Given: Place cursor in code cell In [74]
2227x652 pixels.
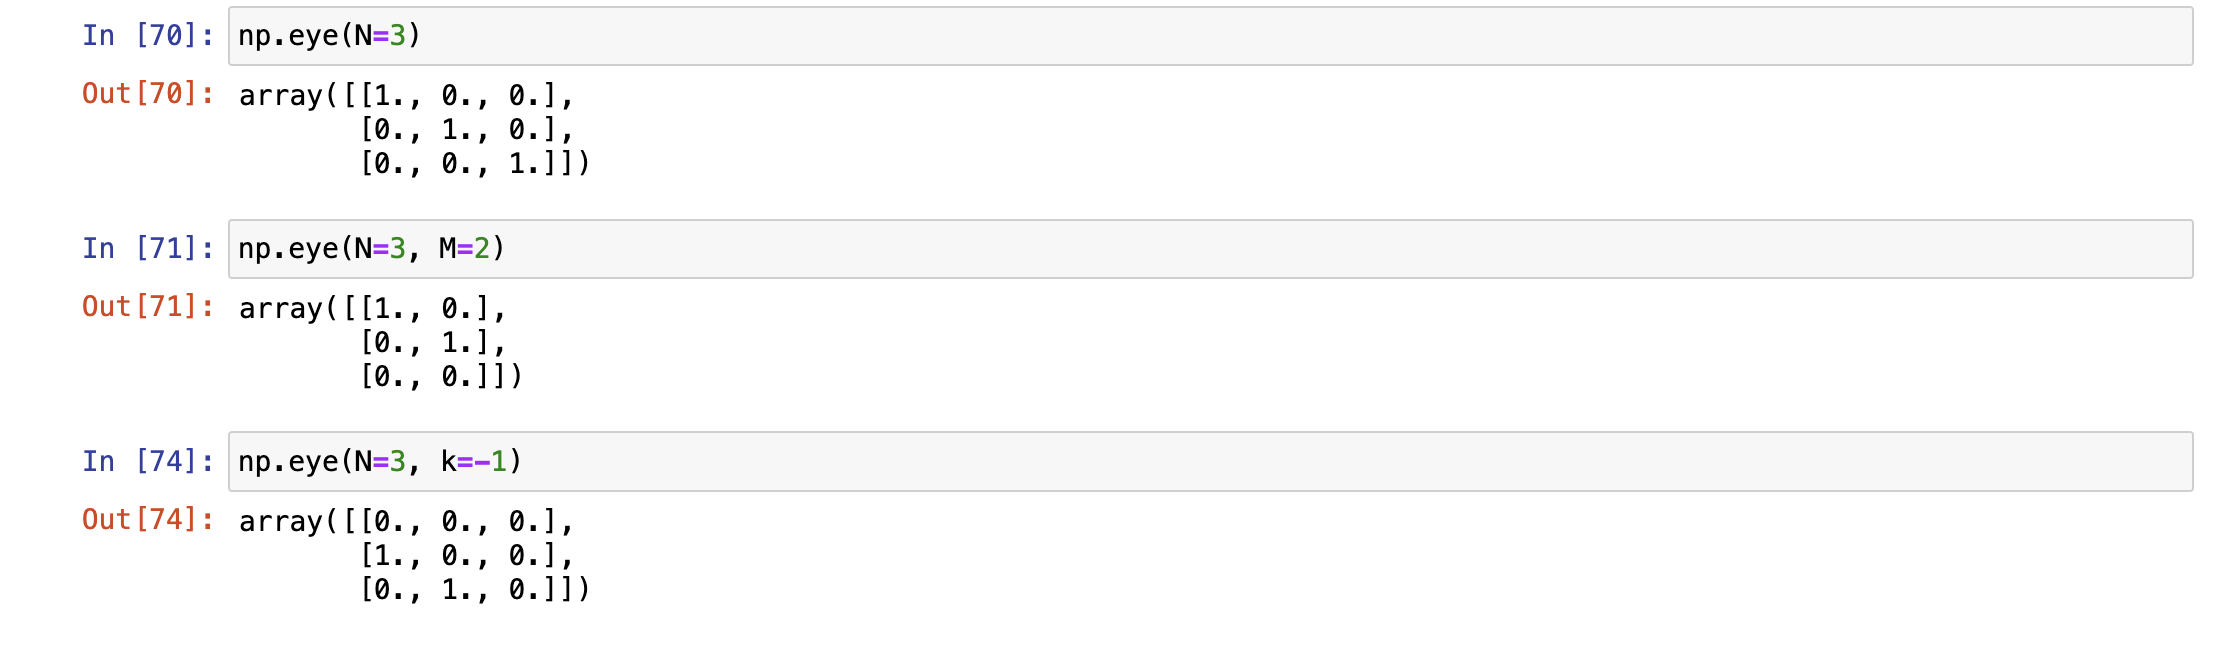Looking at the screenshot, I should coord(1200,462).
